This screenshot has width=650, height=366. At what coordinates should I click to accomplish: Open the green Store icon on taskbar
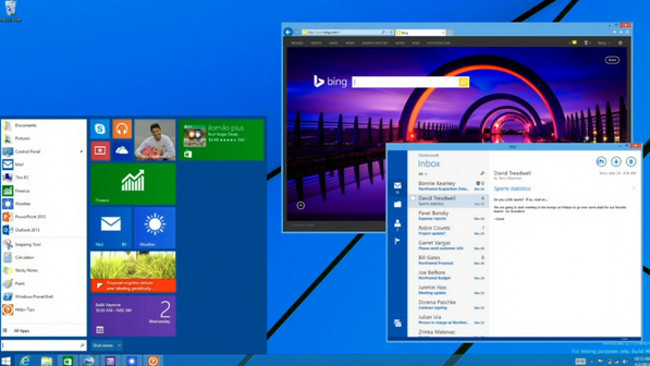[68, 361]
